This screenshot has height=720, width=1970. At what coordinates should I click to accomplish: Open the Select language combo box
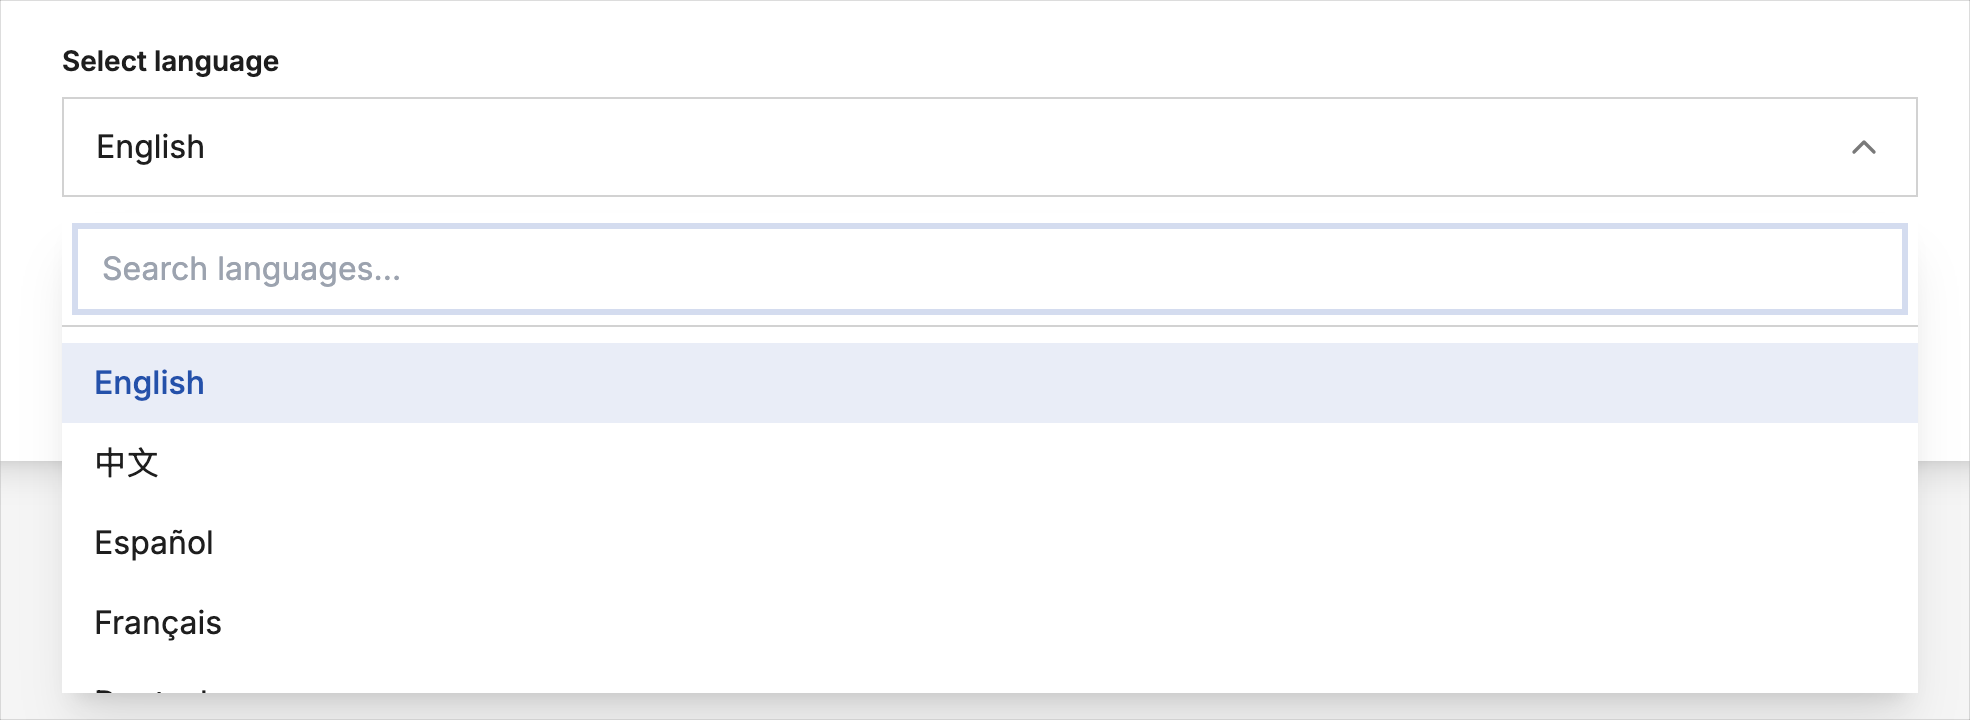pyautogui.click(x=988, y=147)
